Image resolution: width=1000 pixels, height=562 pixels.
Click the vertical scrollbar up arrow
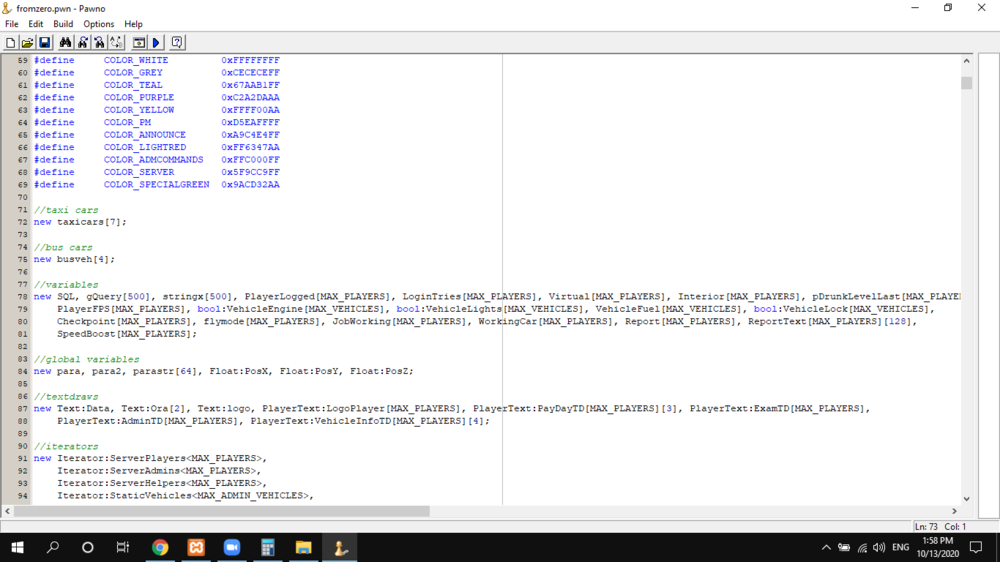tap(966, 61)
